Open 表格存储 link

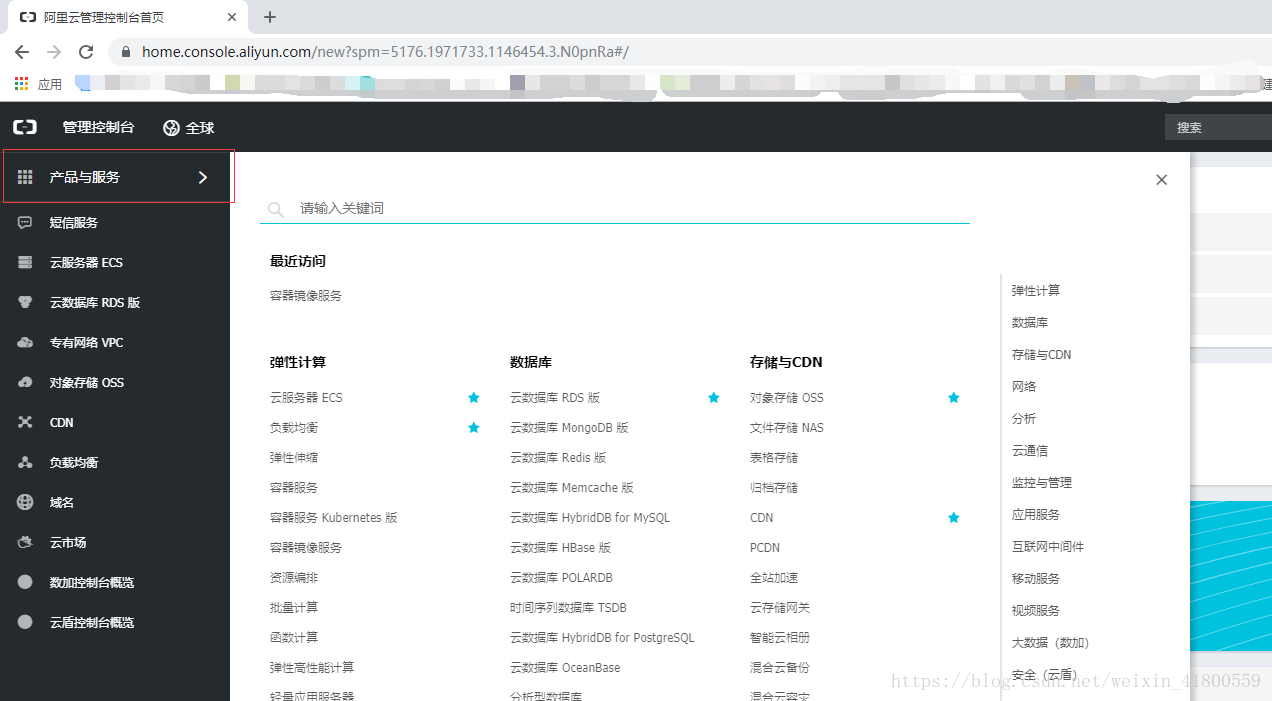pyautogui.click(x=774, y=457)
